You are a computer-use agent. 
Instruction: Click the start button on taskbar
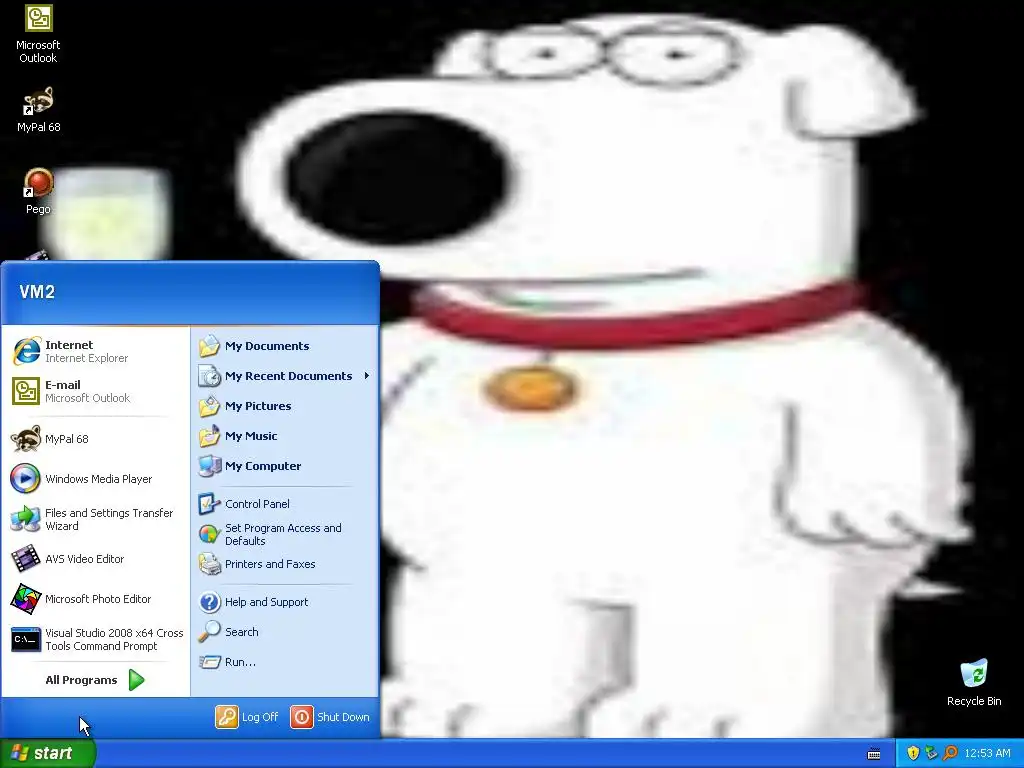pyautogui.click(x=47, y=753)
